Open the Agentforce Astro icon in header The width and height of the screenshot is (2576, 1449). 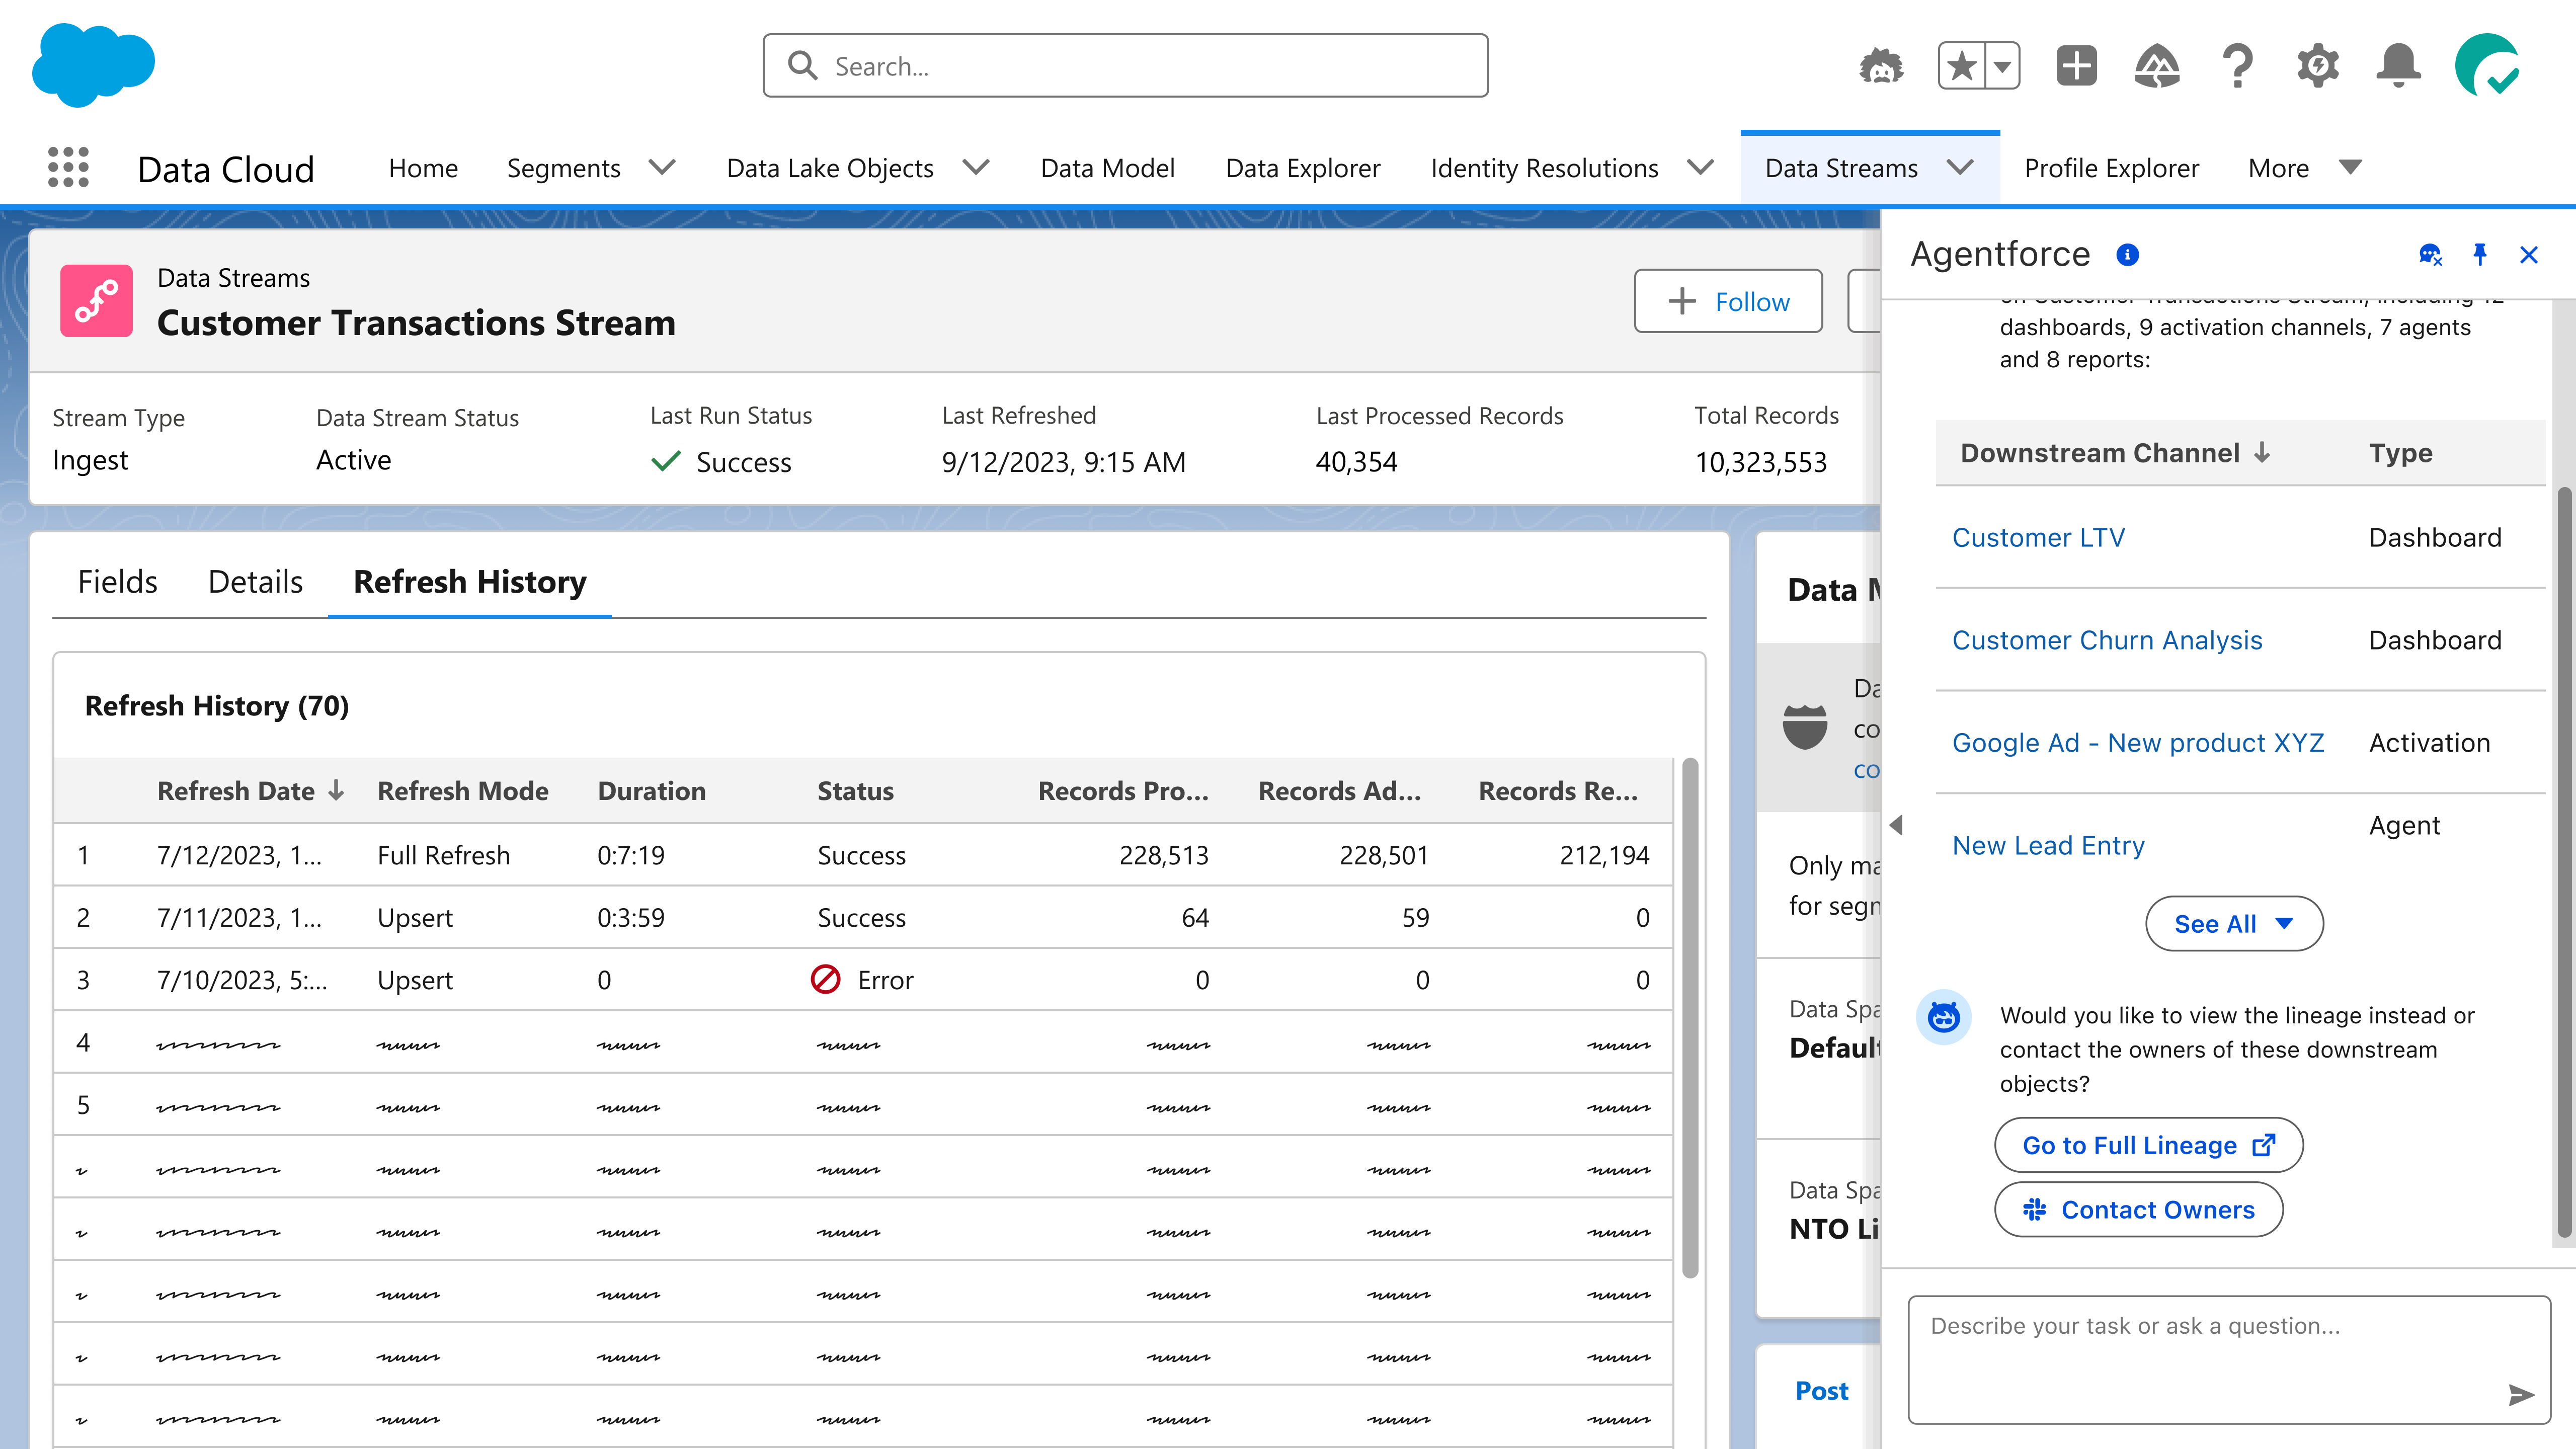(1881, 67)
